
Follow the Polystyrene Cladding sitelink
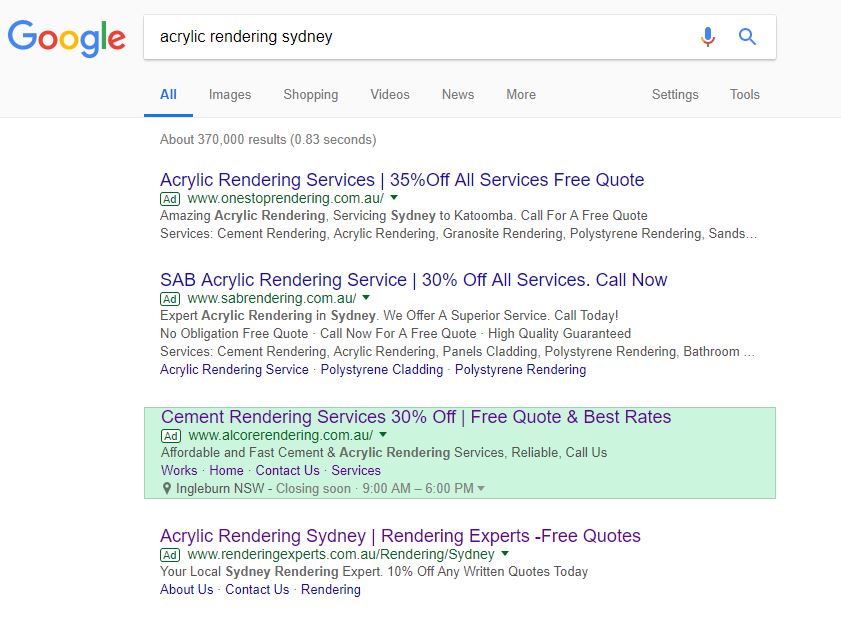click(x=382, y=369)
